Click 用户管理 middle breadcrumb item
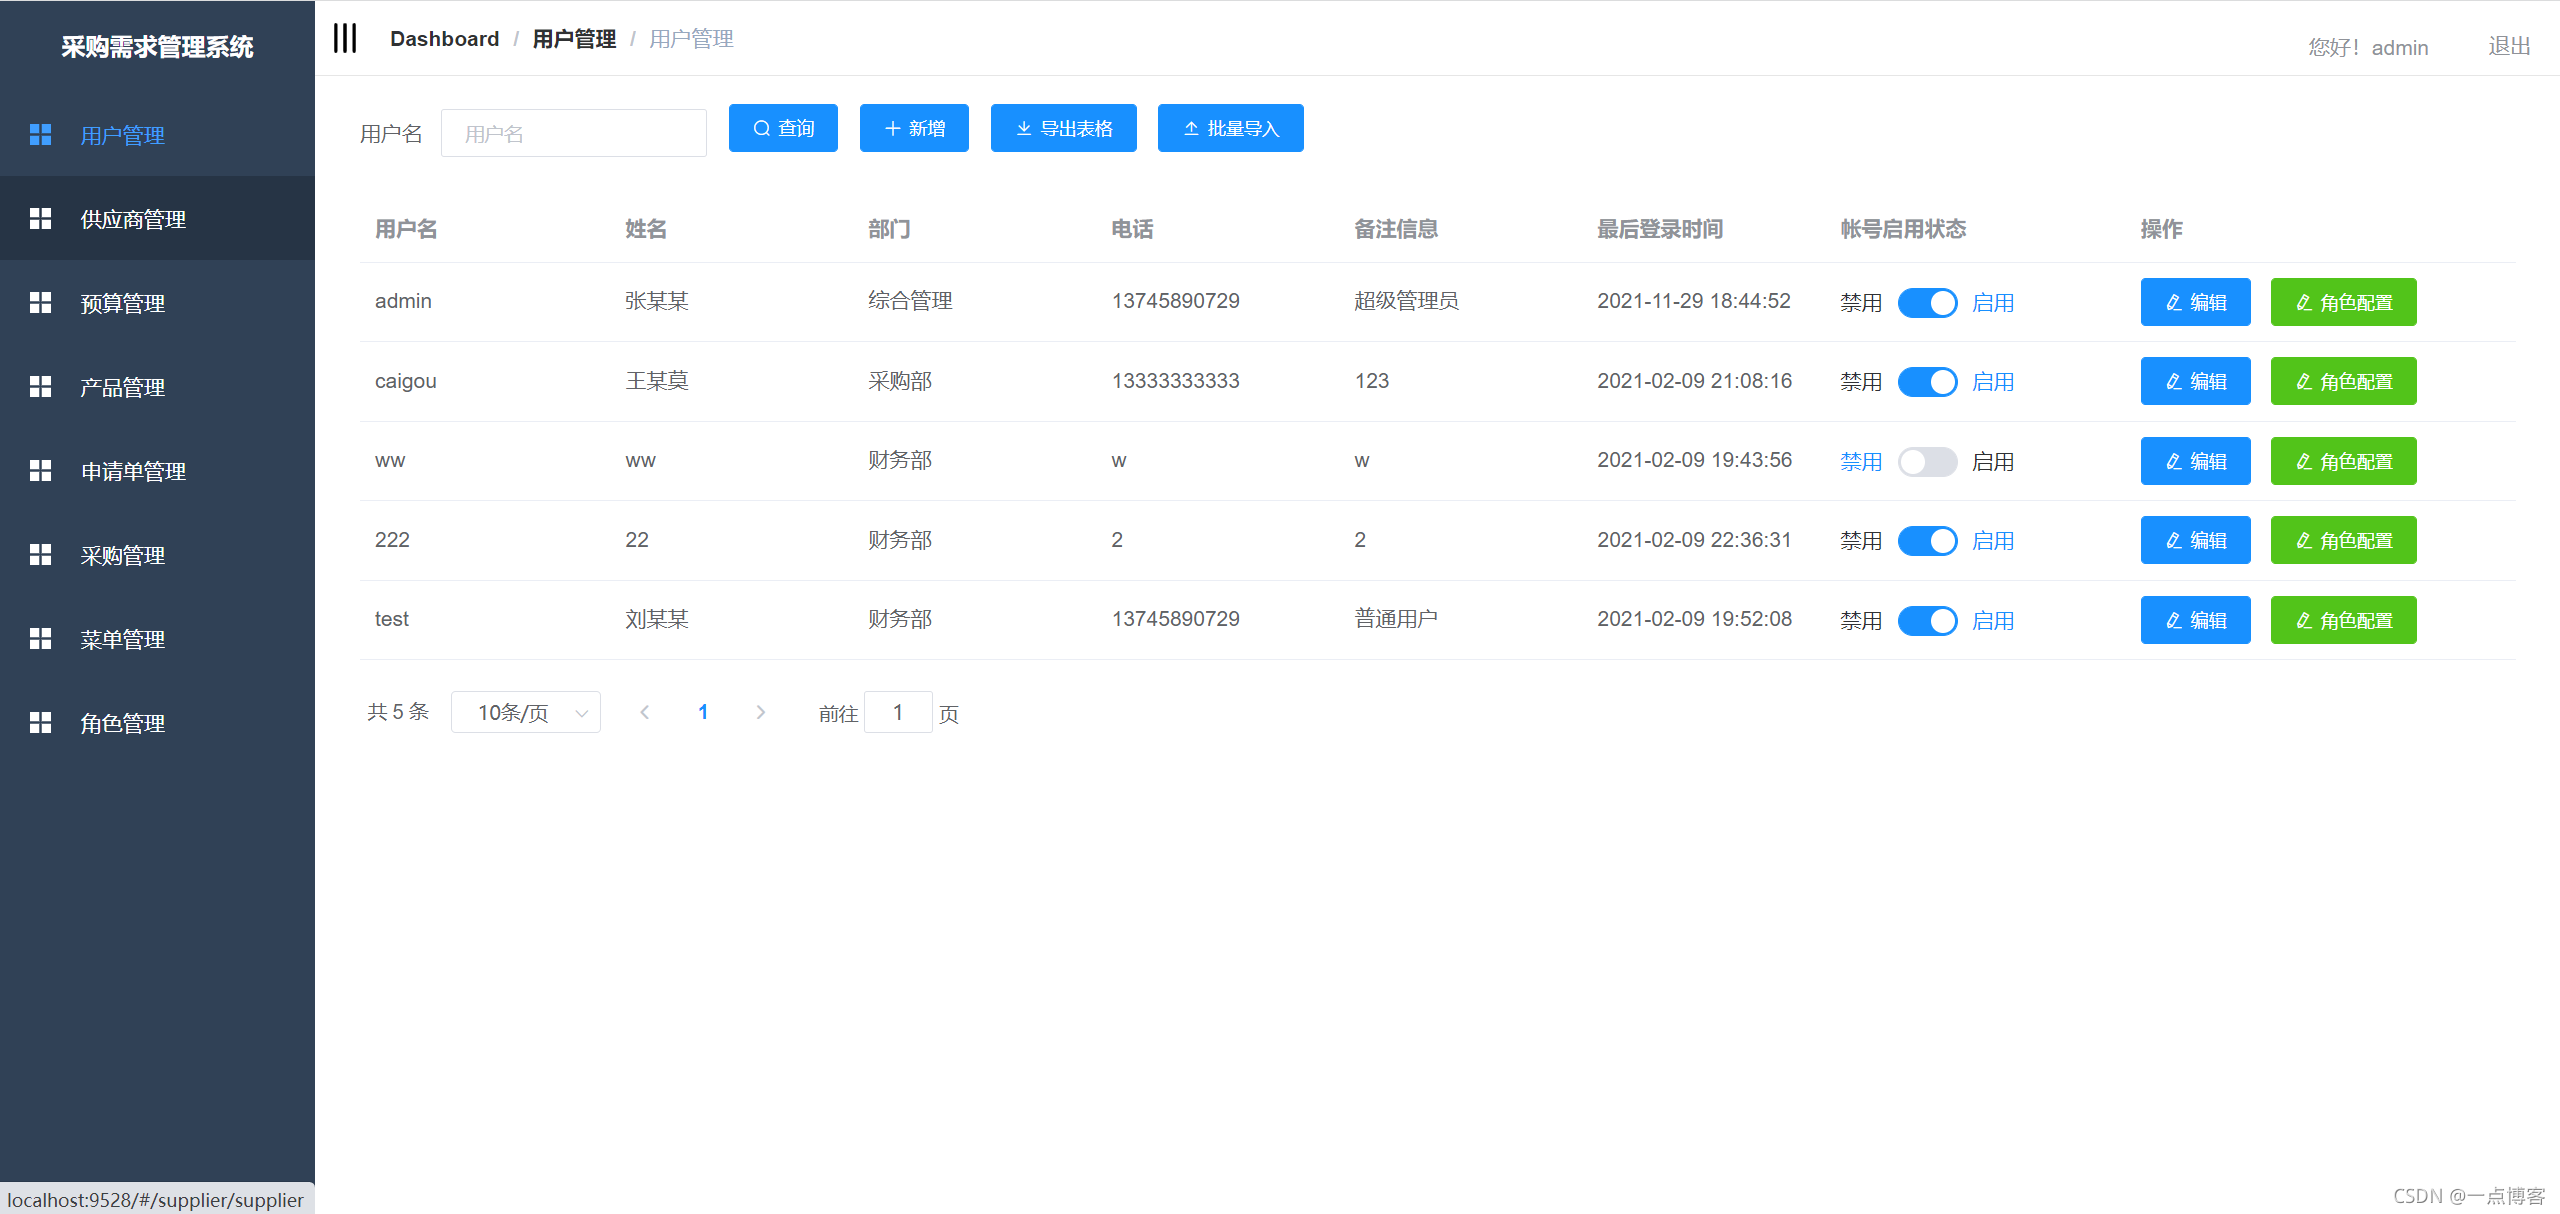2560x1214 pixels. point(574,38)
